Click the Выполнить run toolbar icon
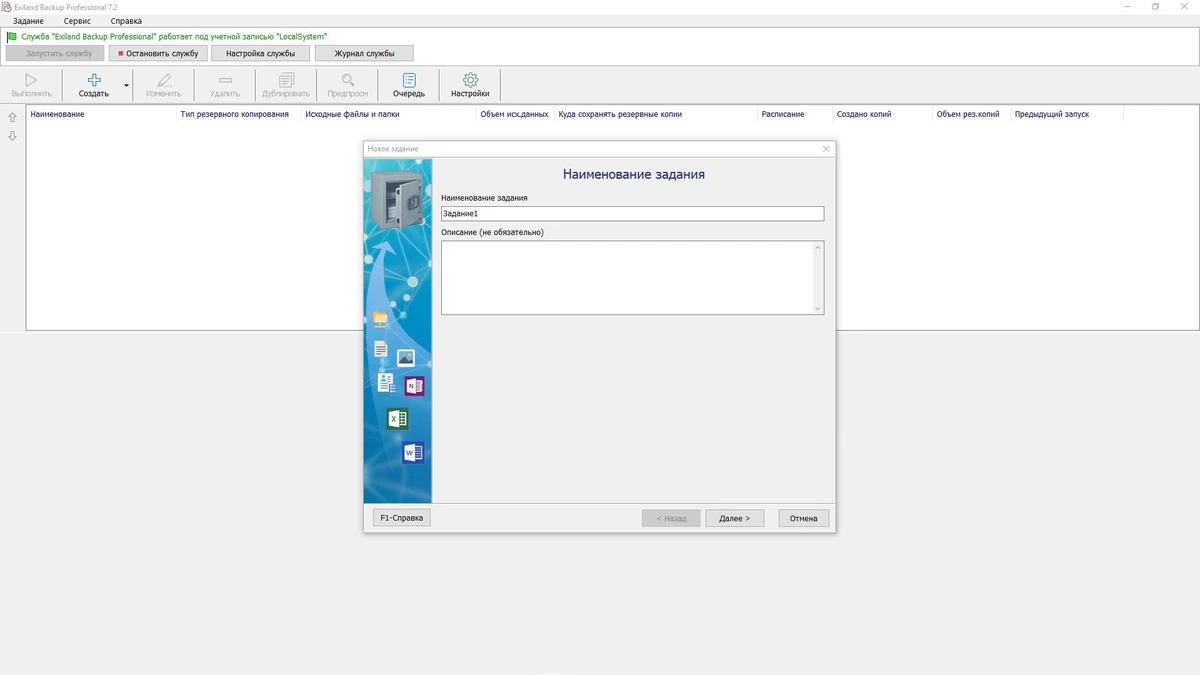 pyautogui.click(x=31, y=85)
